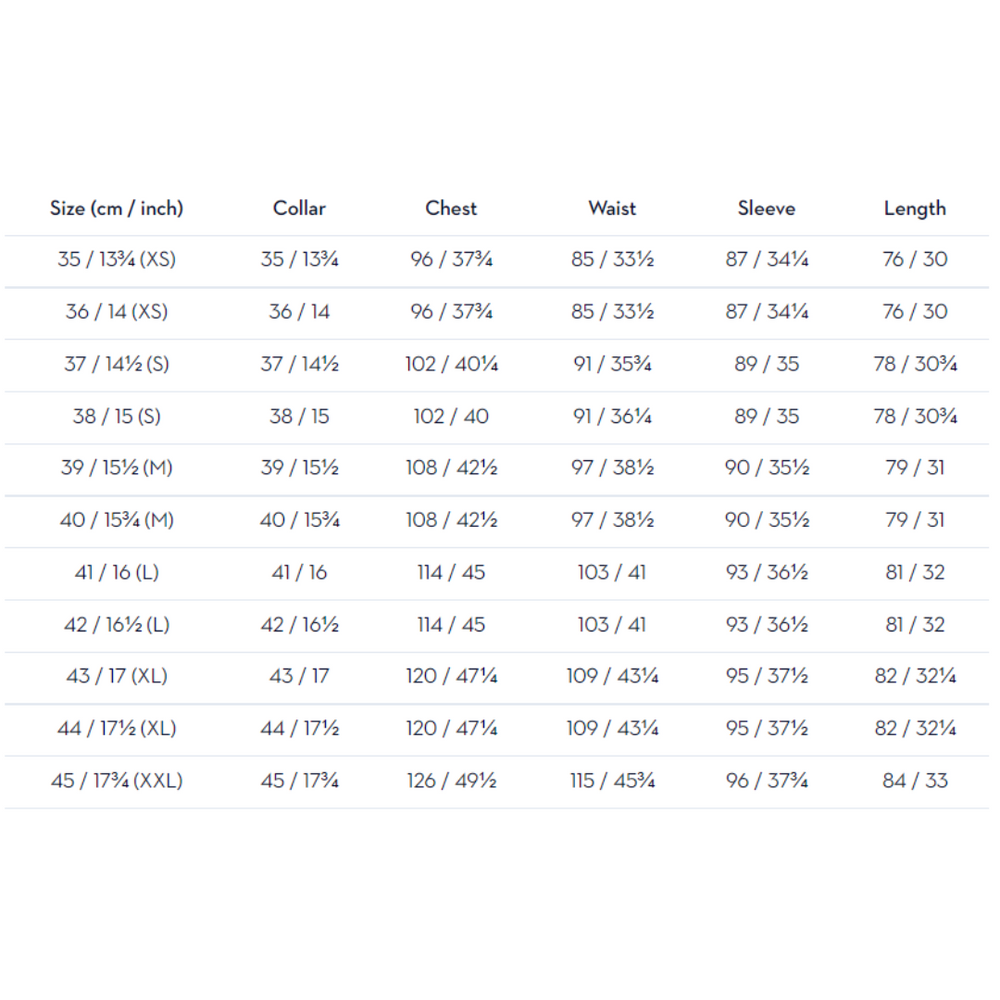Click the Waist column header
Screen dimensions: 1000x1000
[x=612, y=209]
